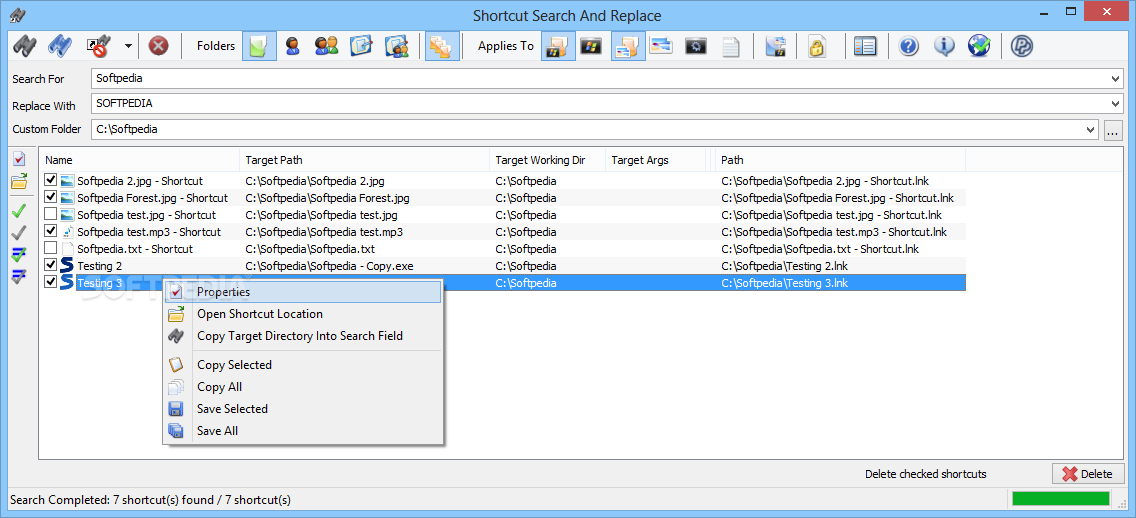This screenshot has height=518, width=1136.
Task: Click the desktop with users folder icon
Action: pos(397,46)
